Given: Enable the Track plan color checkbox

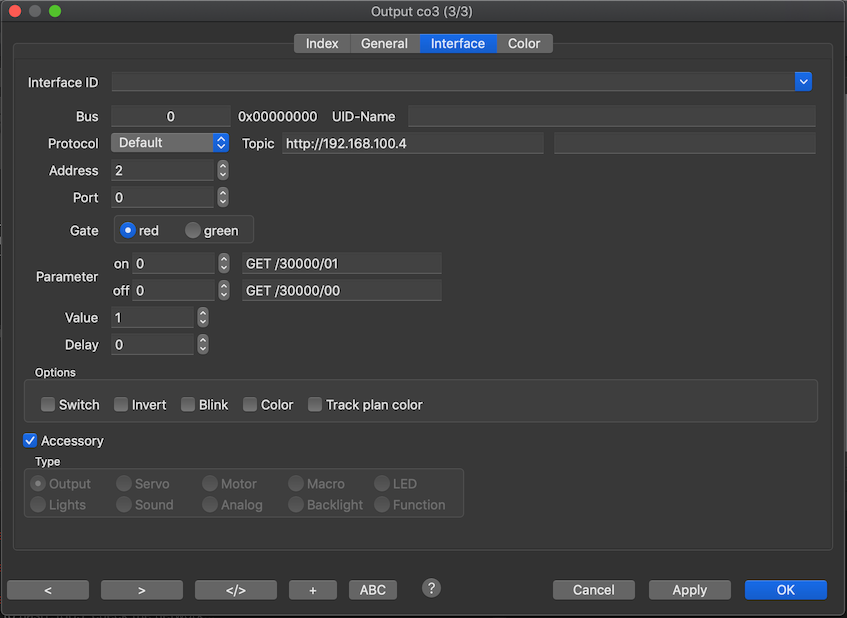Looking at the screenshot, I should [x=315, y=405].
